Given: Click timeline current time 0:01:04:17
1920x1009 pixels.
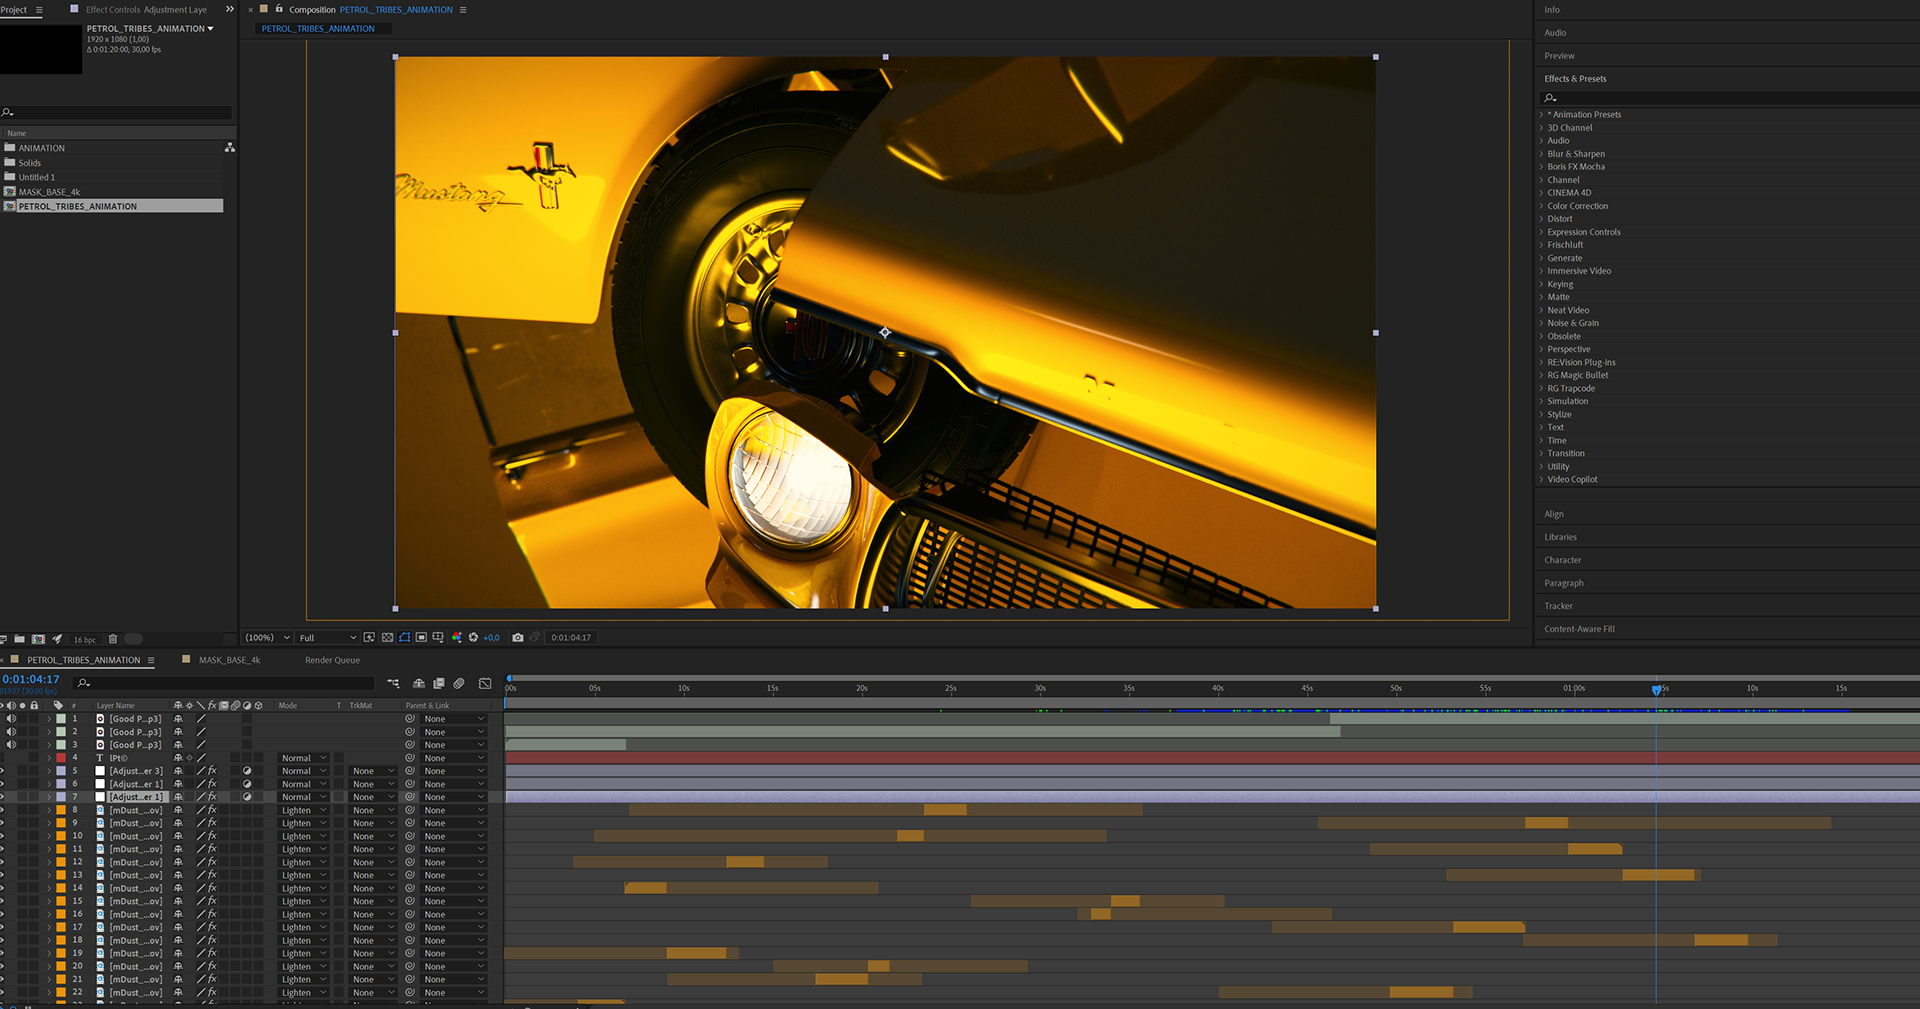Looking at the screenshot, I should click(31, 679).
